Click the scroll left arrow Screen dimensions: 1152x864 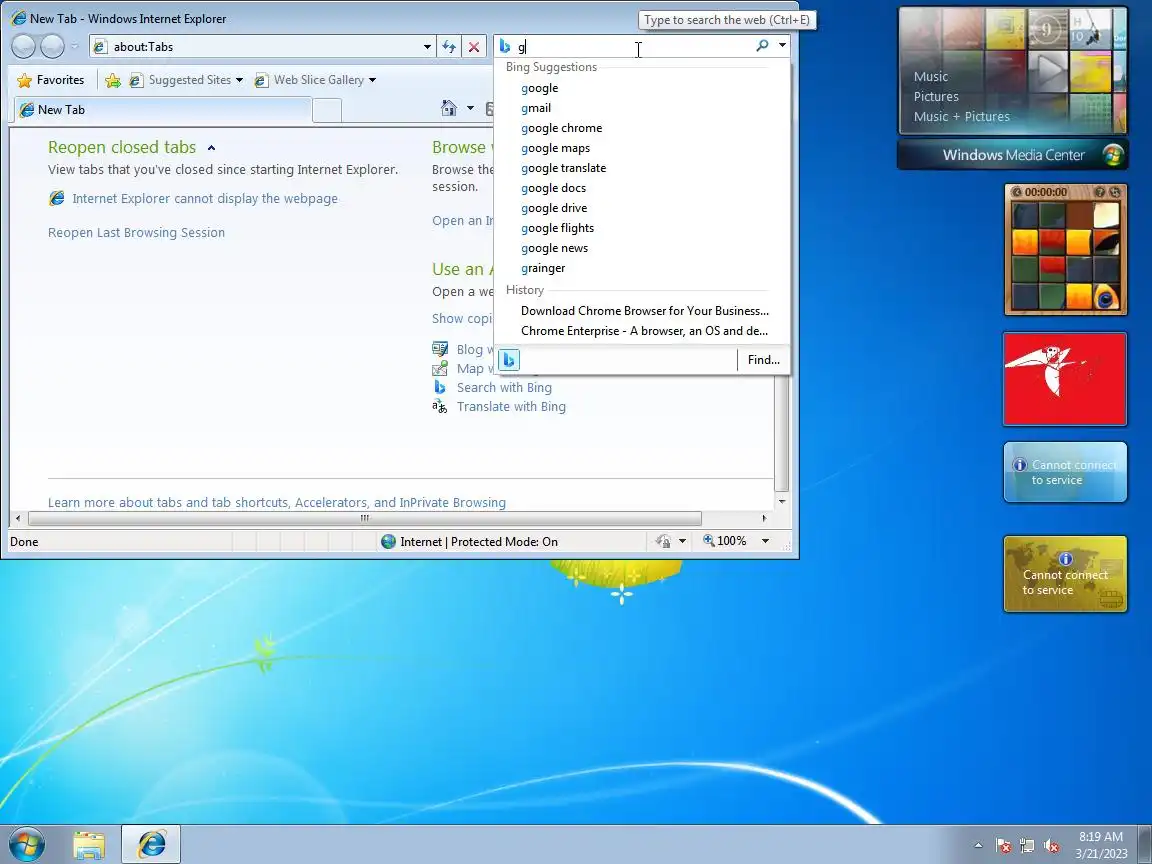18,519
